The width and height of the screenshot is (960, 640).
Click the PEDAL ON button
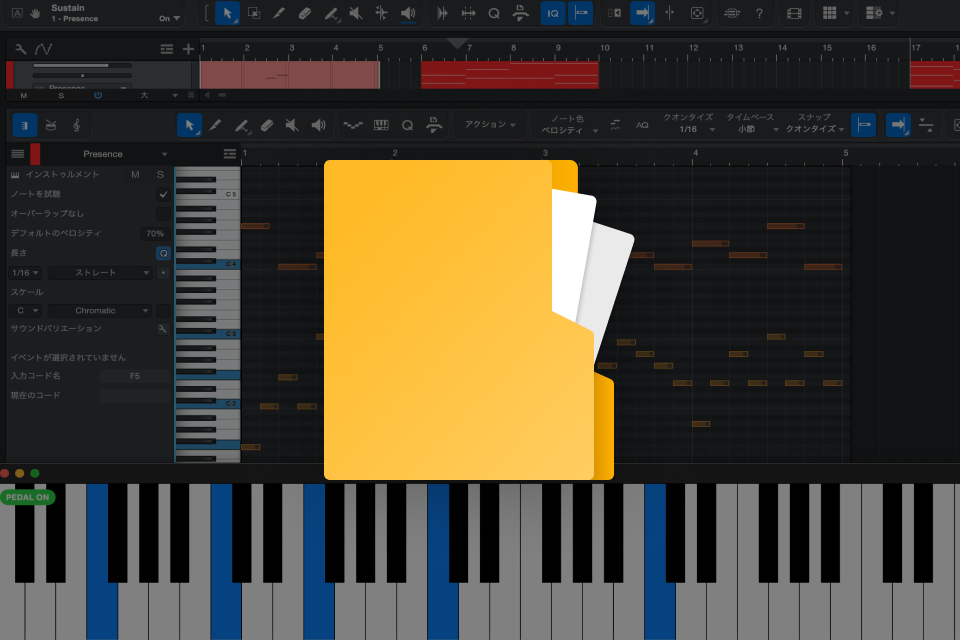click(28, 497)
